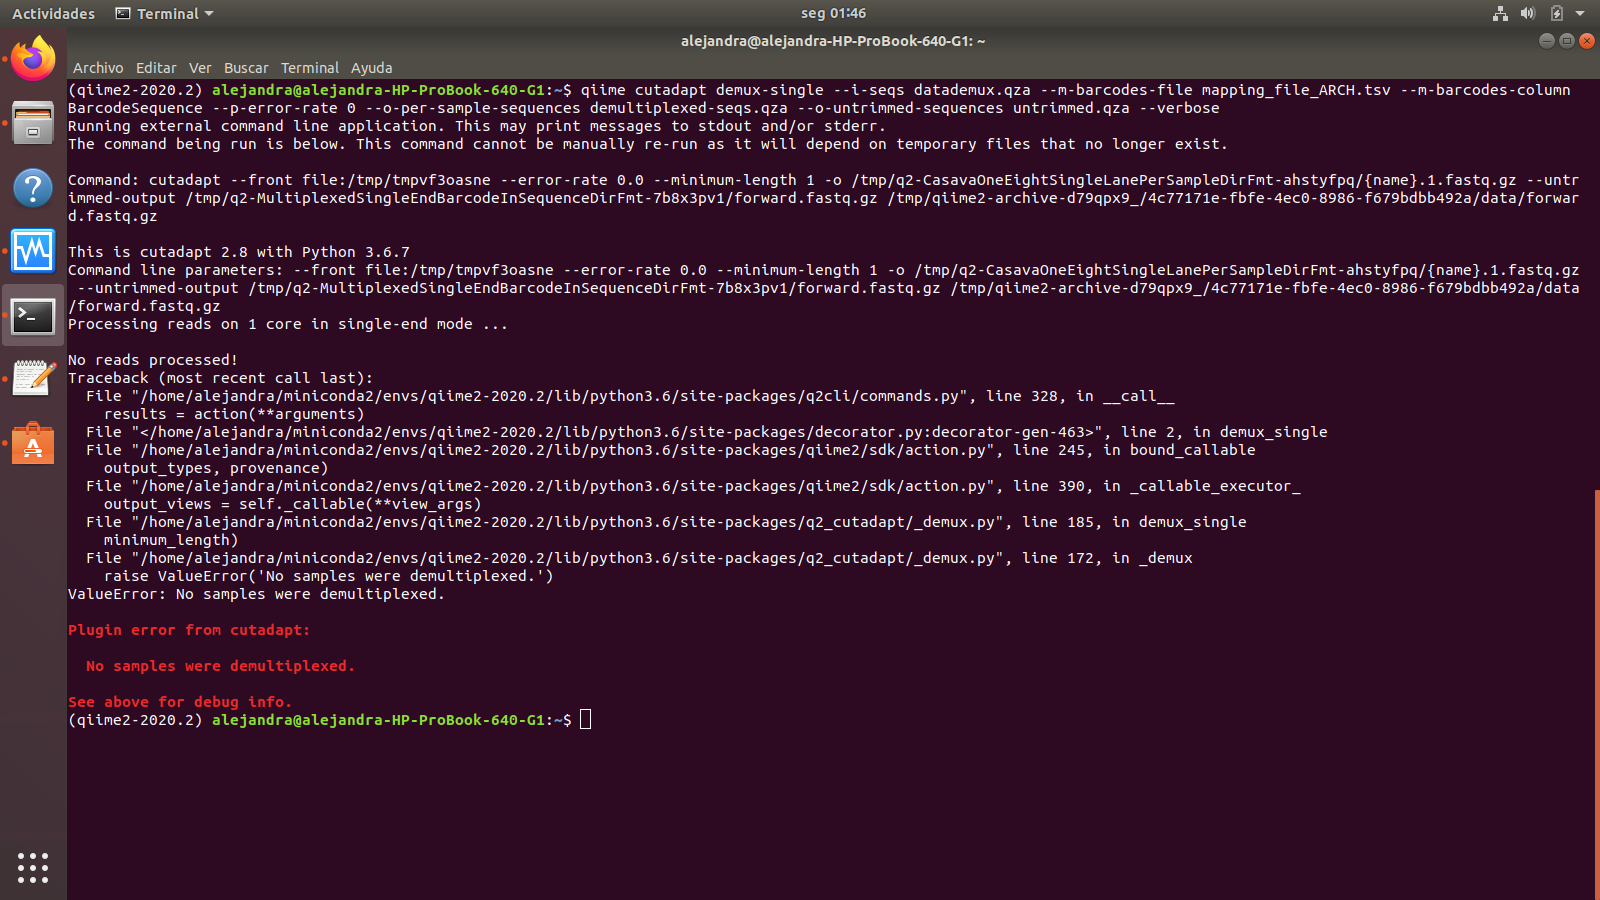Open the volume speaker indicator

pyautogui.click(x=1527, y=14)
